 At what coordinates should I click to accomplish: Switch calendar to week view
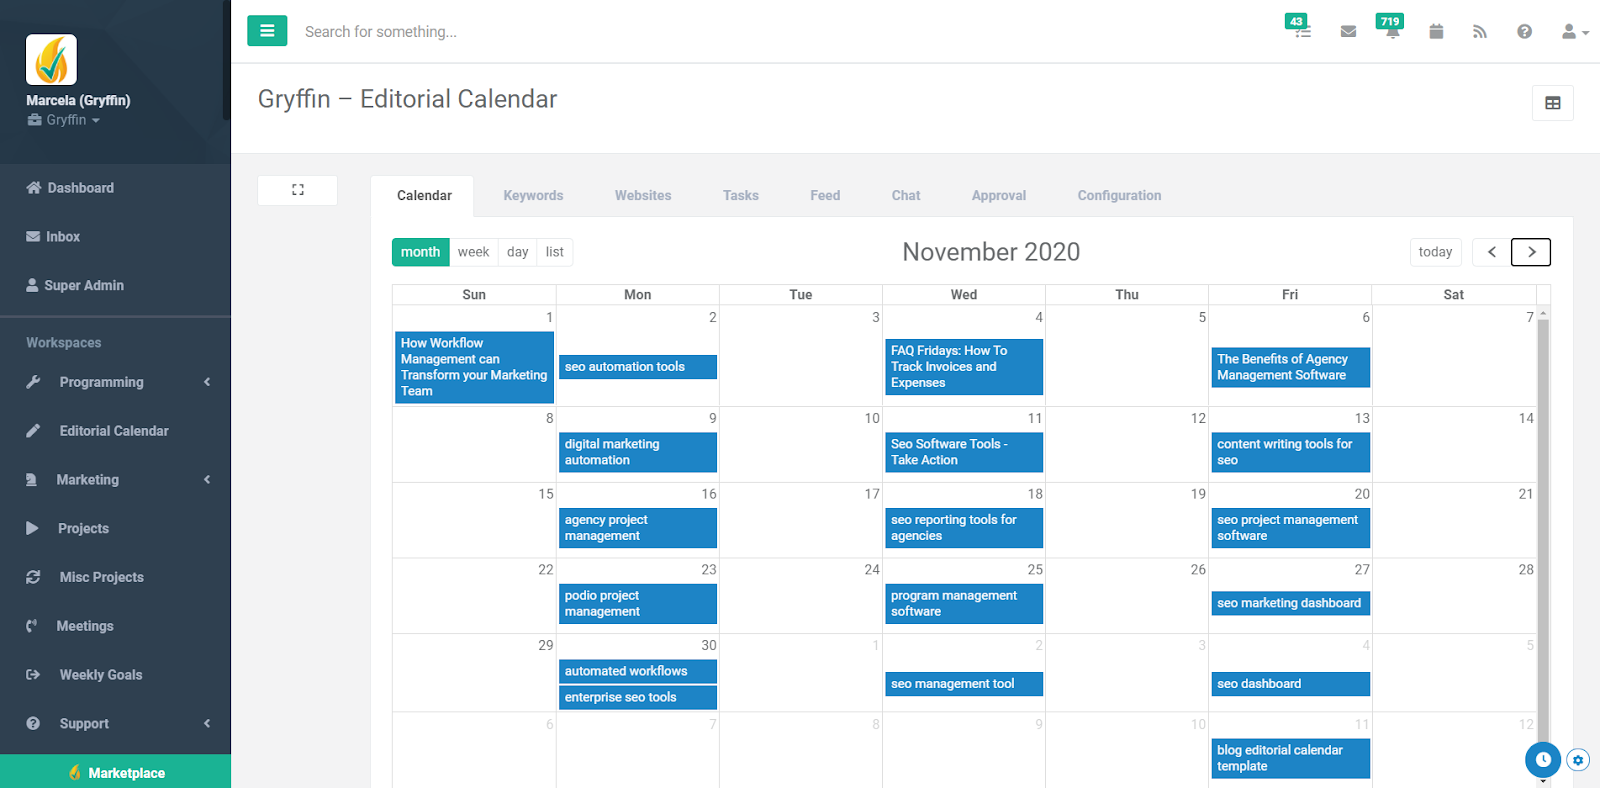473,252
